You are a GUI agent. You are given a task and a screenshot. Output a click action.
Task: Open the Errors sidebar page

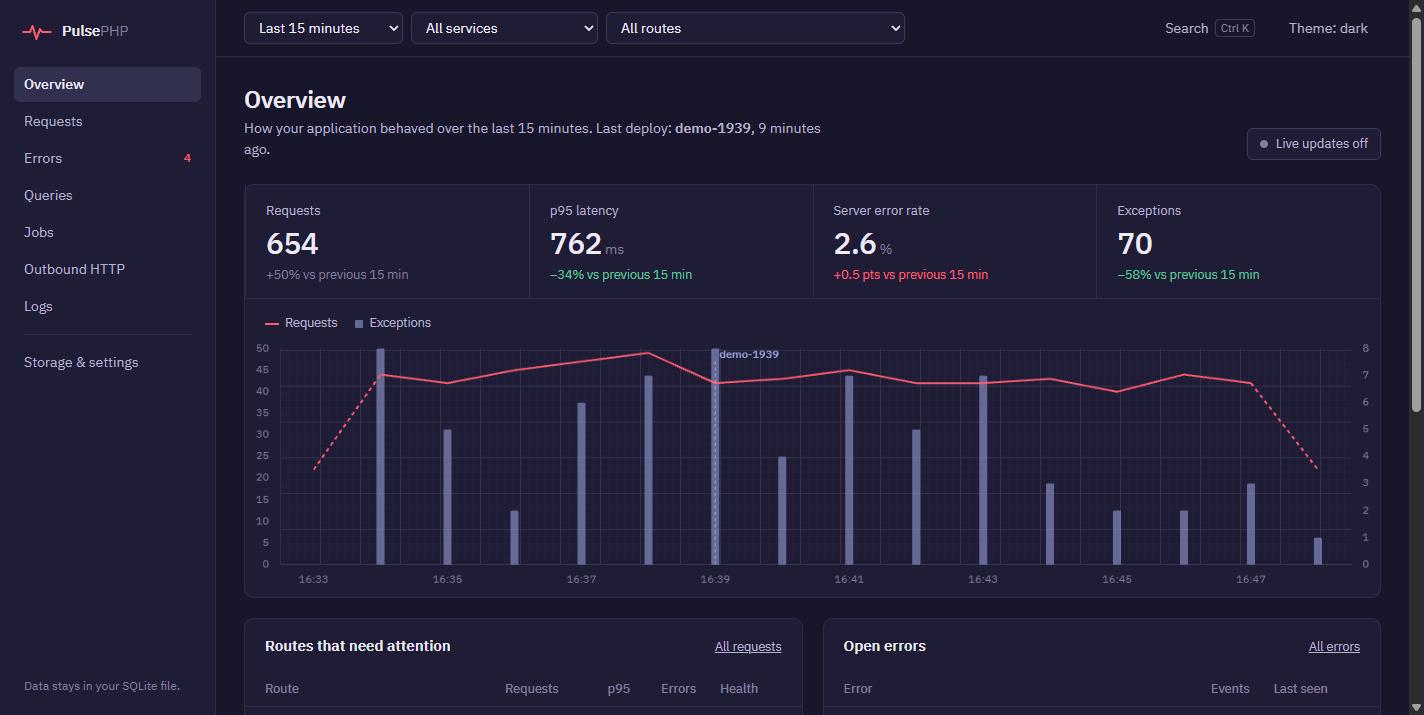107,158
